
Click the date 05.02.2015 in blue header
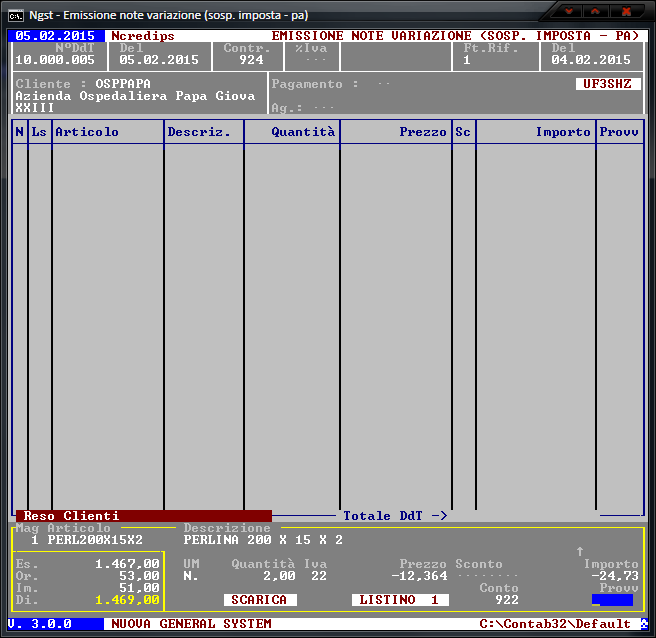[x=55, y=36]
